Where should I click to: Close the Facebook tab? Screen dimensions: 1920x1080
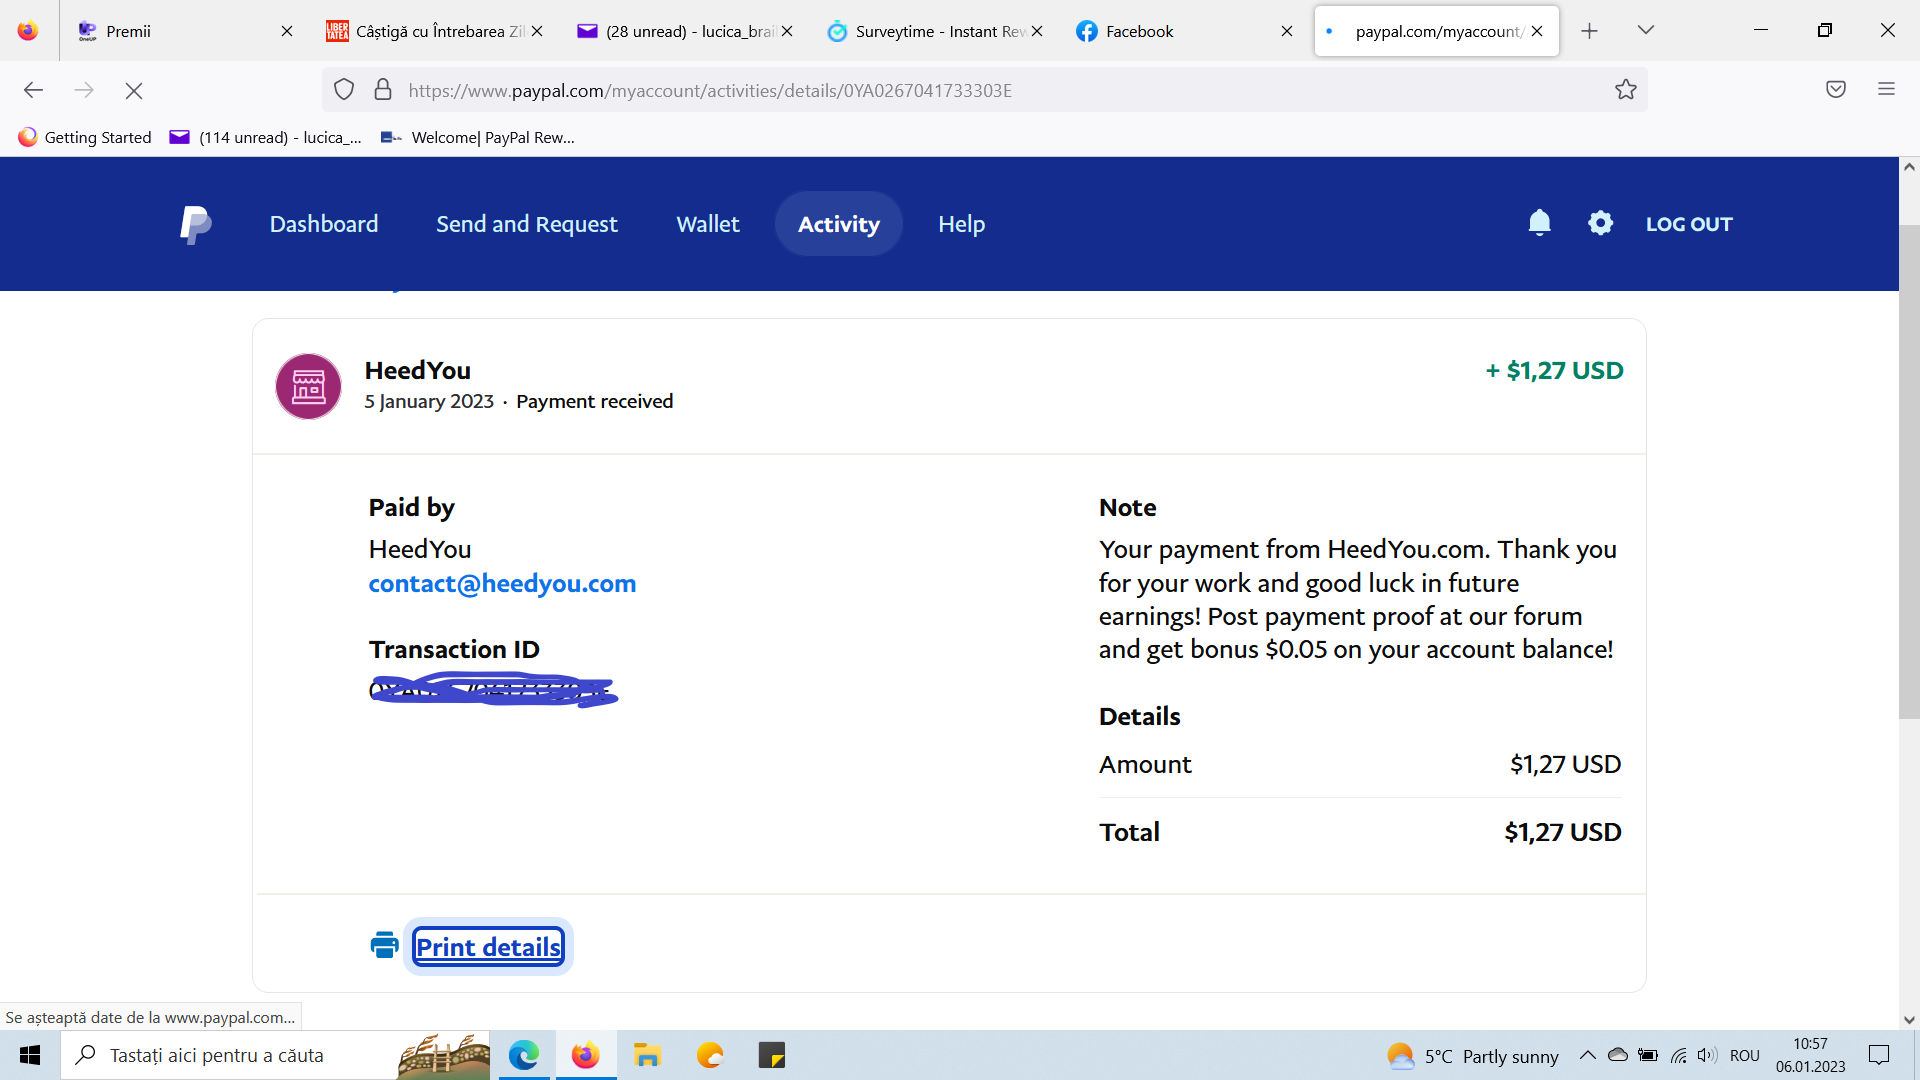(x=1287, y=31)
